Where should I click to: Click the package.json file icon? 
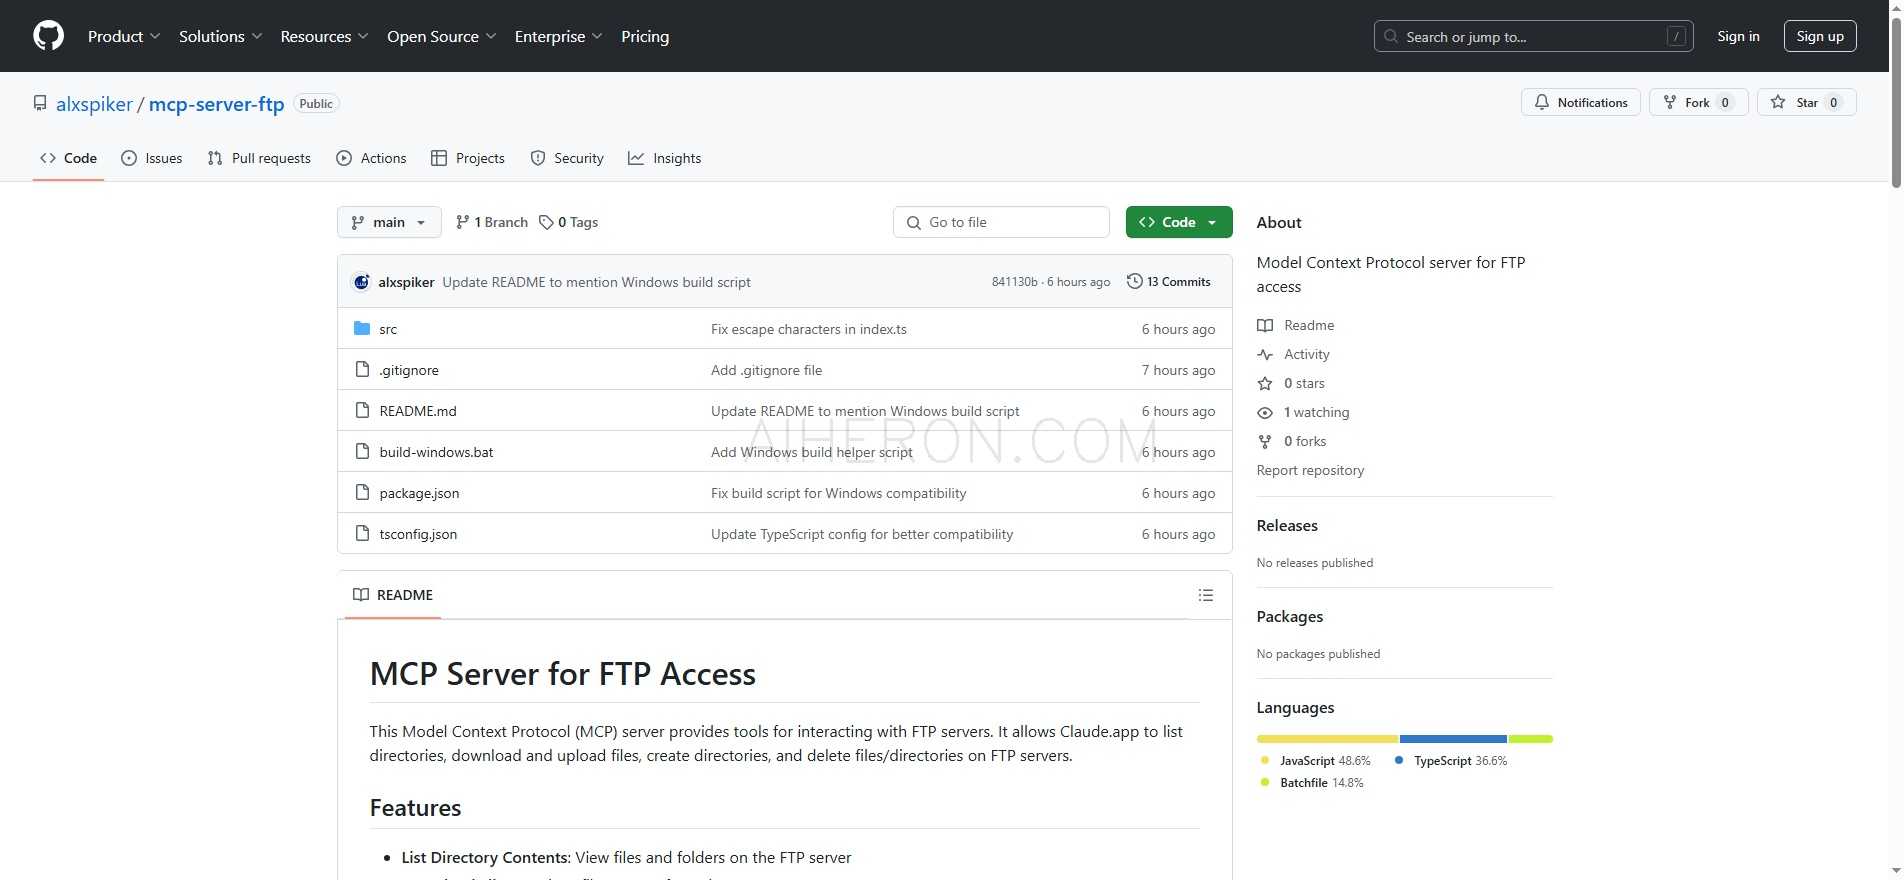point(362,493)
